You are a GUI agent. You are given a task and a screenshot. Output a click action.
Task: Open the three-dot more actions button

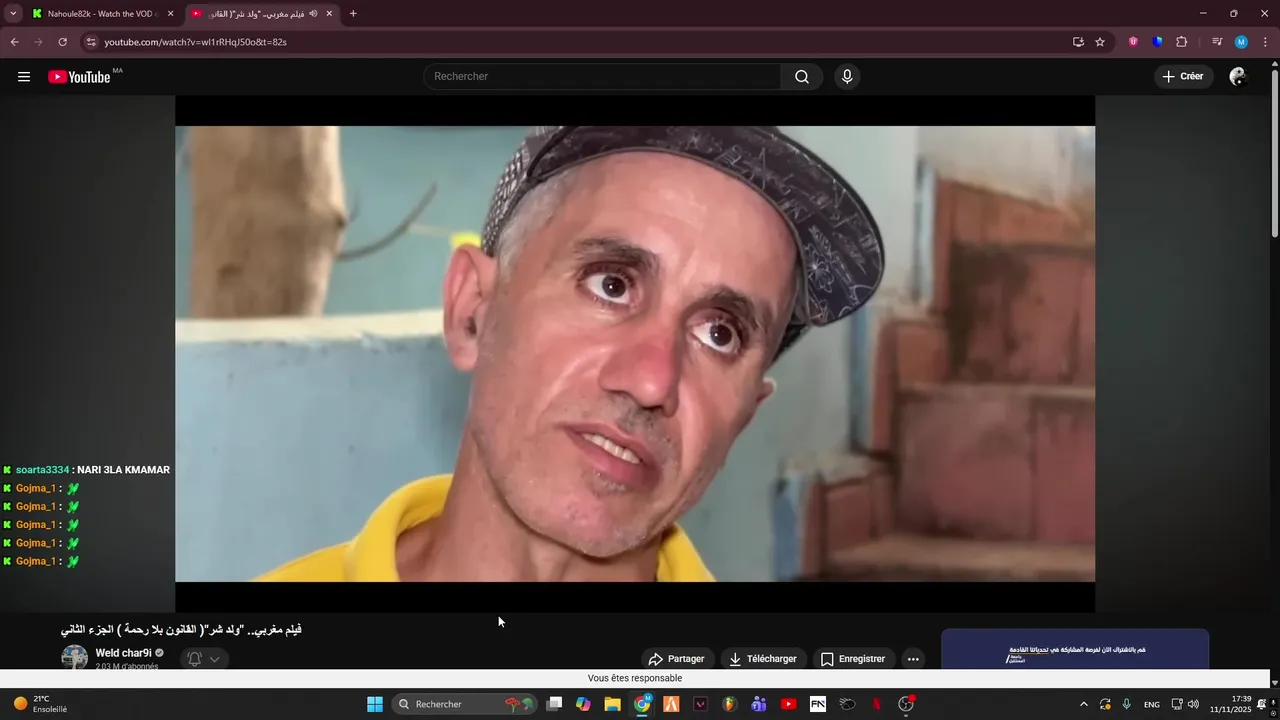(912, 659)
